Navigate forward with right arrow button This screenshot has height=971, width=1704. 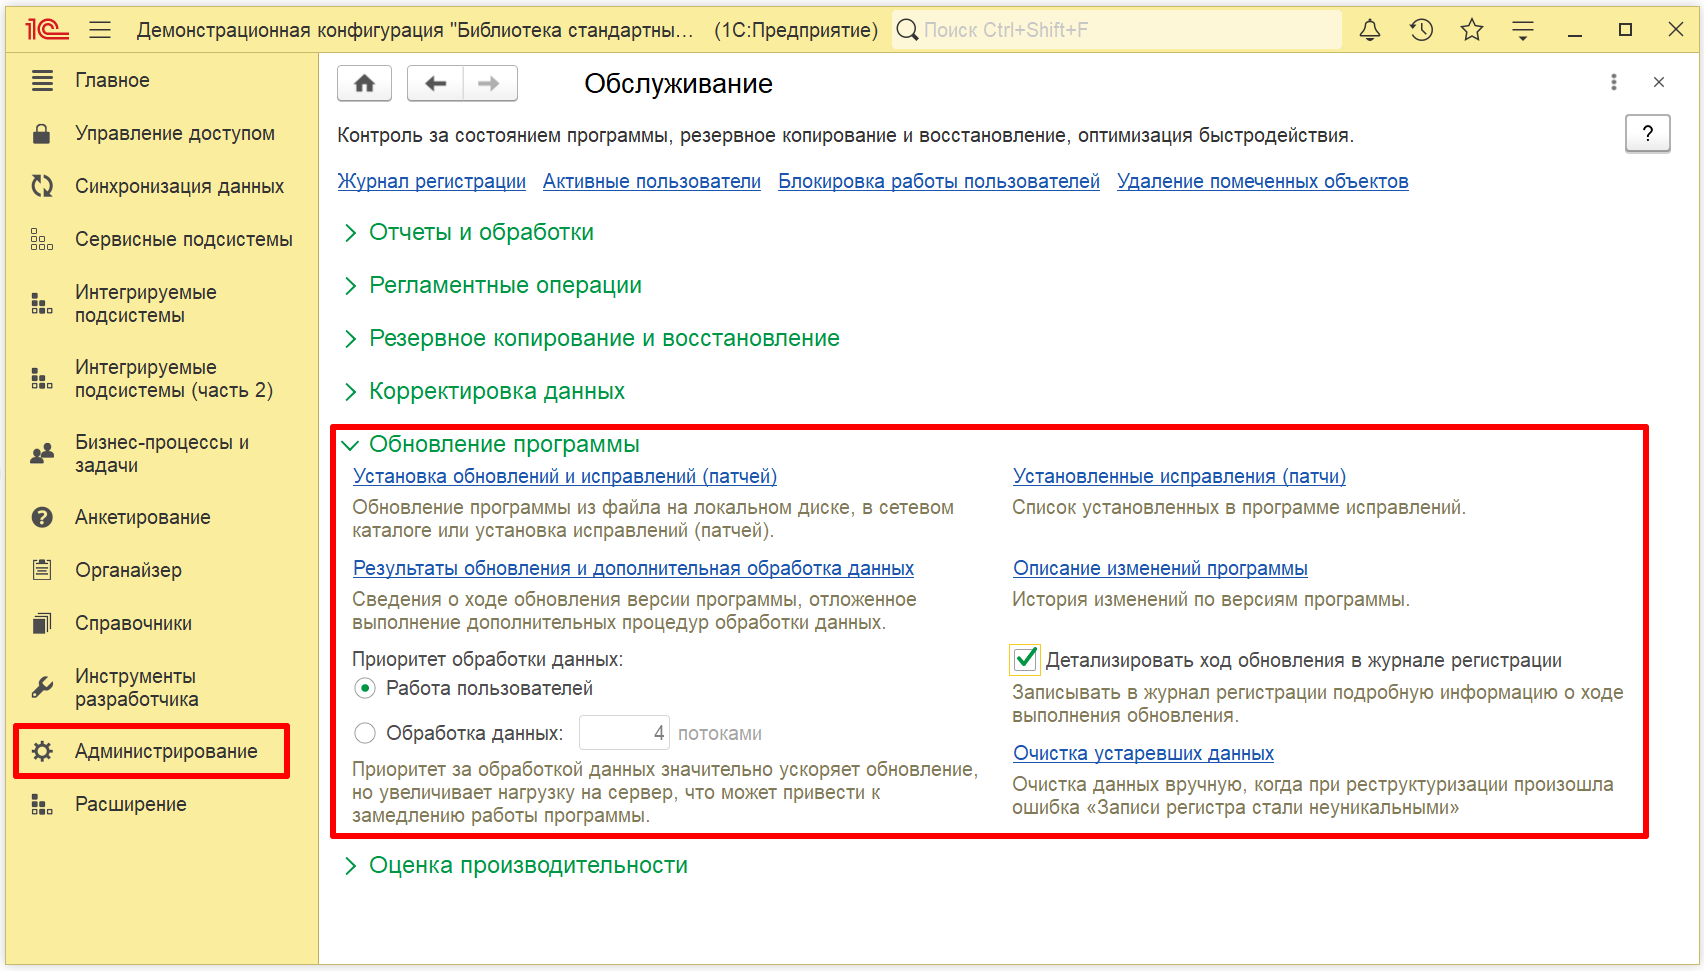click(489, 83)
